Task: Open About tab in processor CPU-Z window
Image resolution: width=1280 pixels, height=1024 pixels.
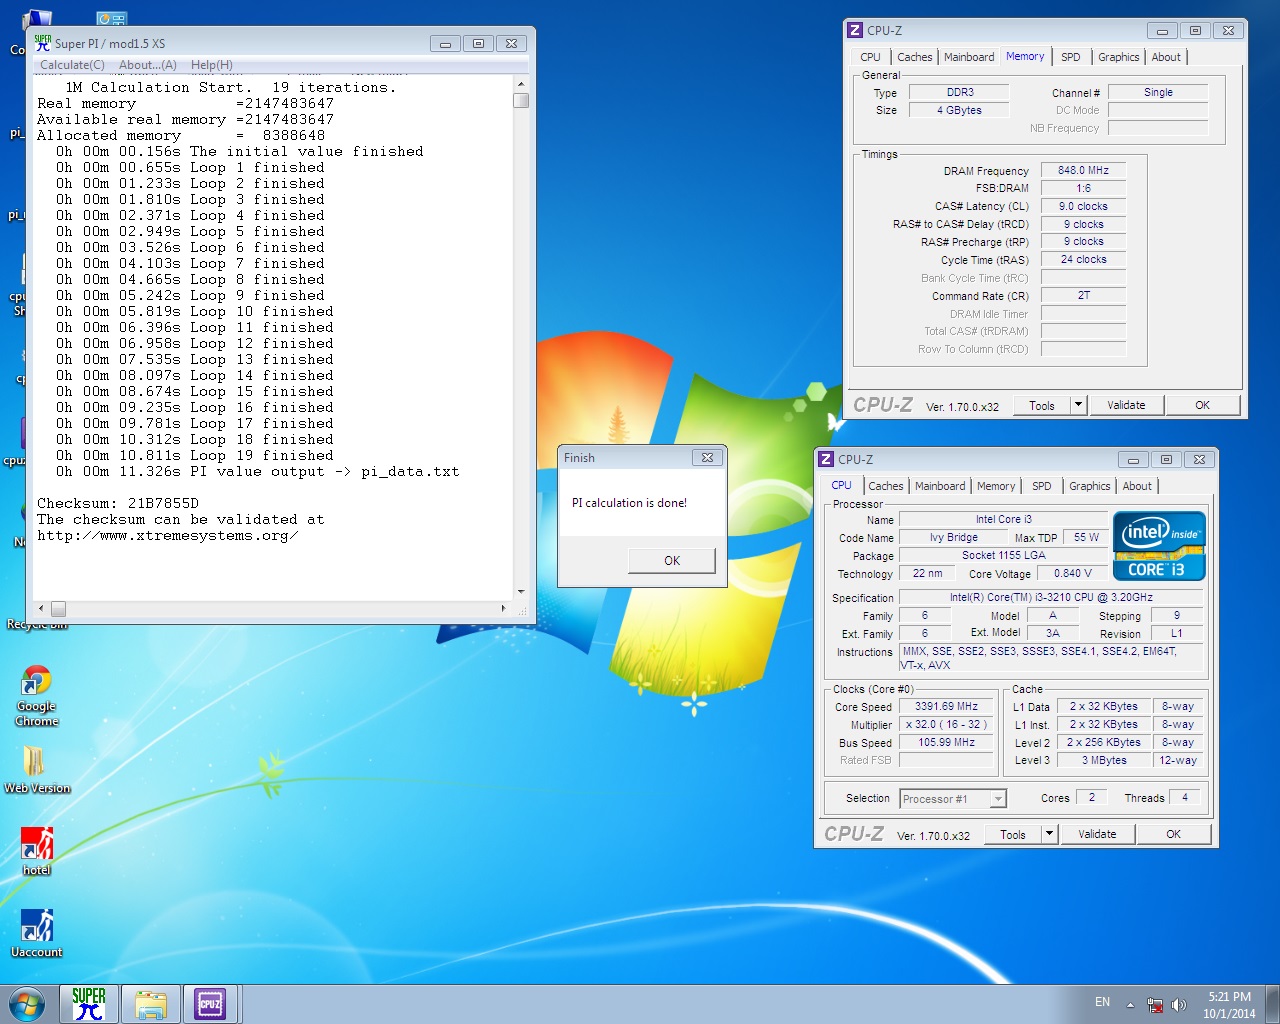Action: point(1137,486)
